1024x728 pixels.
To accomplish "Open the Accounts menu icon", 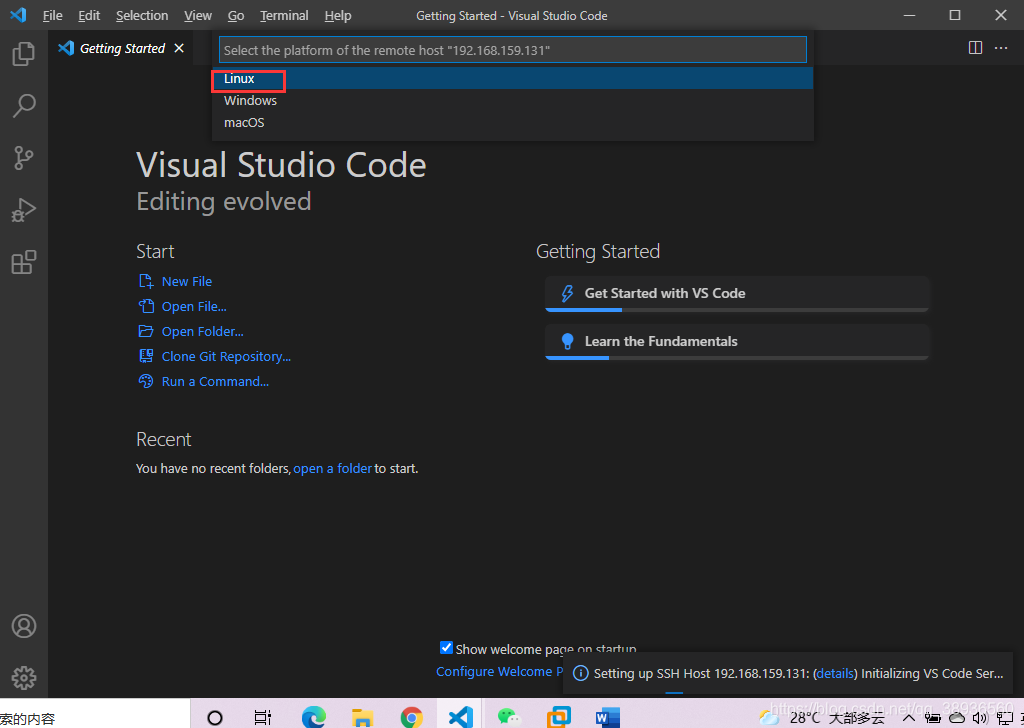I will tap(24, 626).
